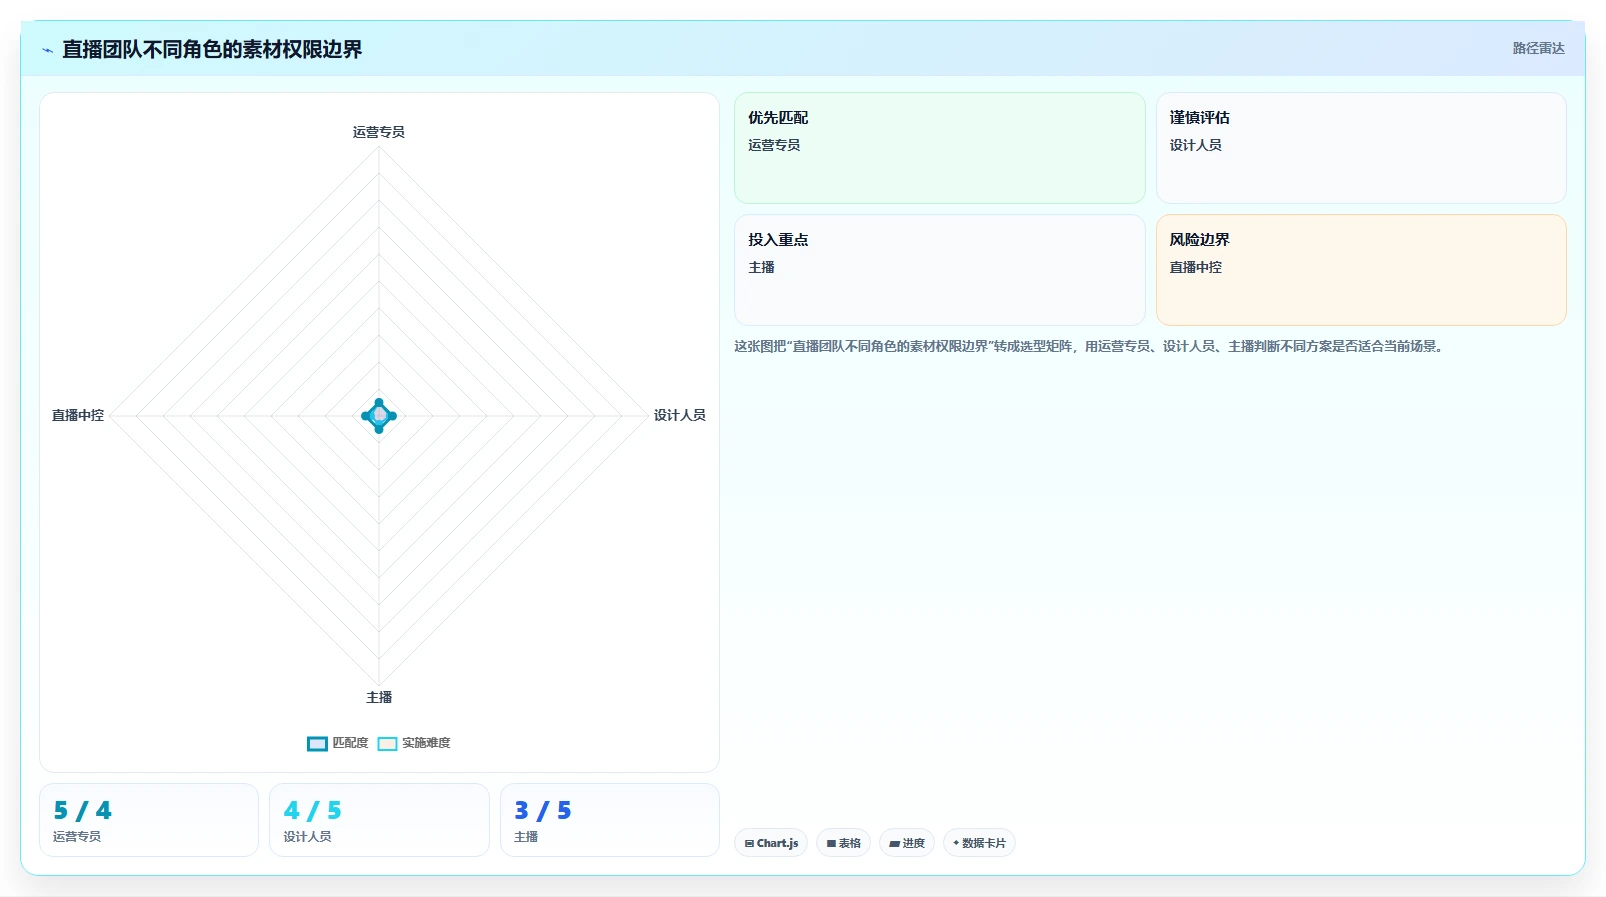Click the 5 / 4 运营专员 stat card
Screen dimensions: 1606x897
(x=149, y=820)
